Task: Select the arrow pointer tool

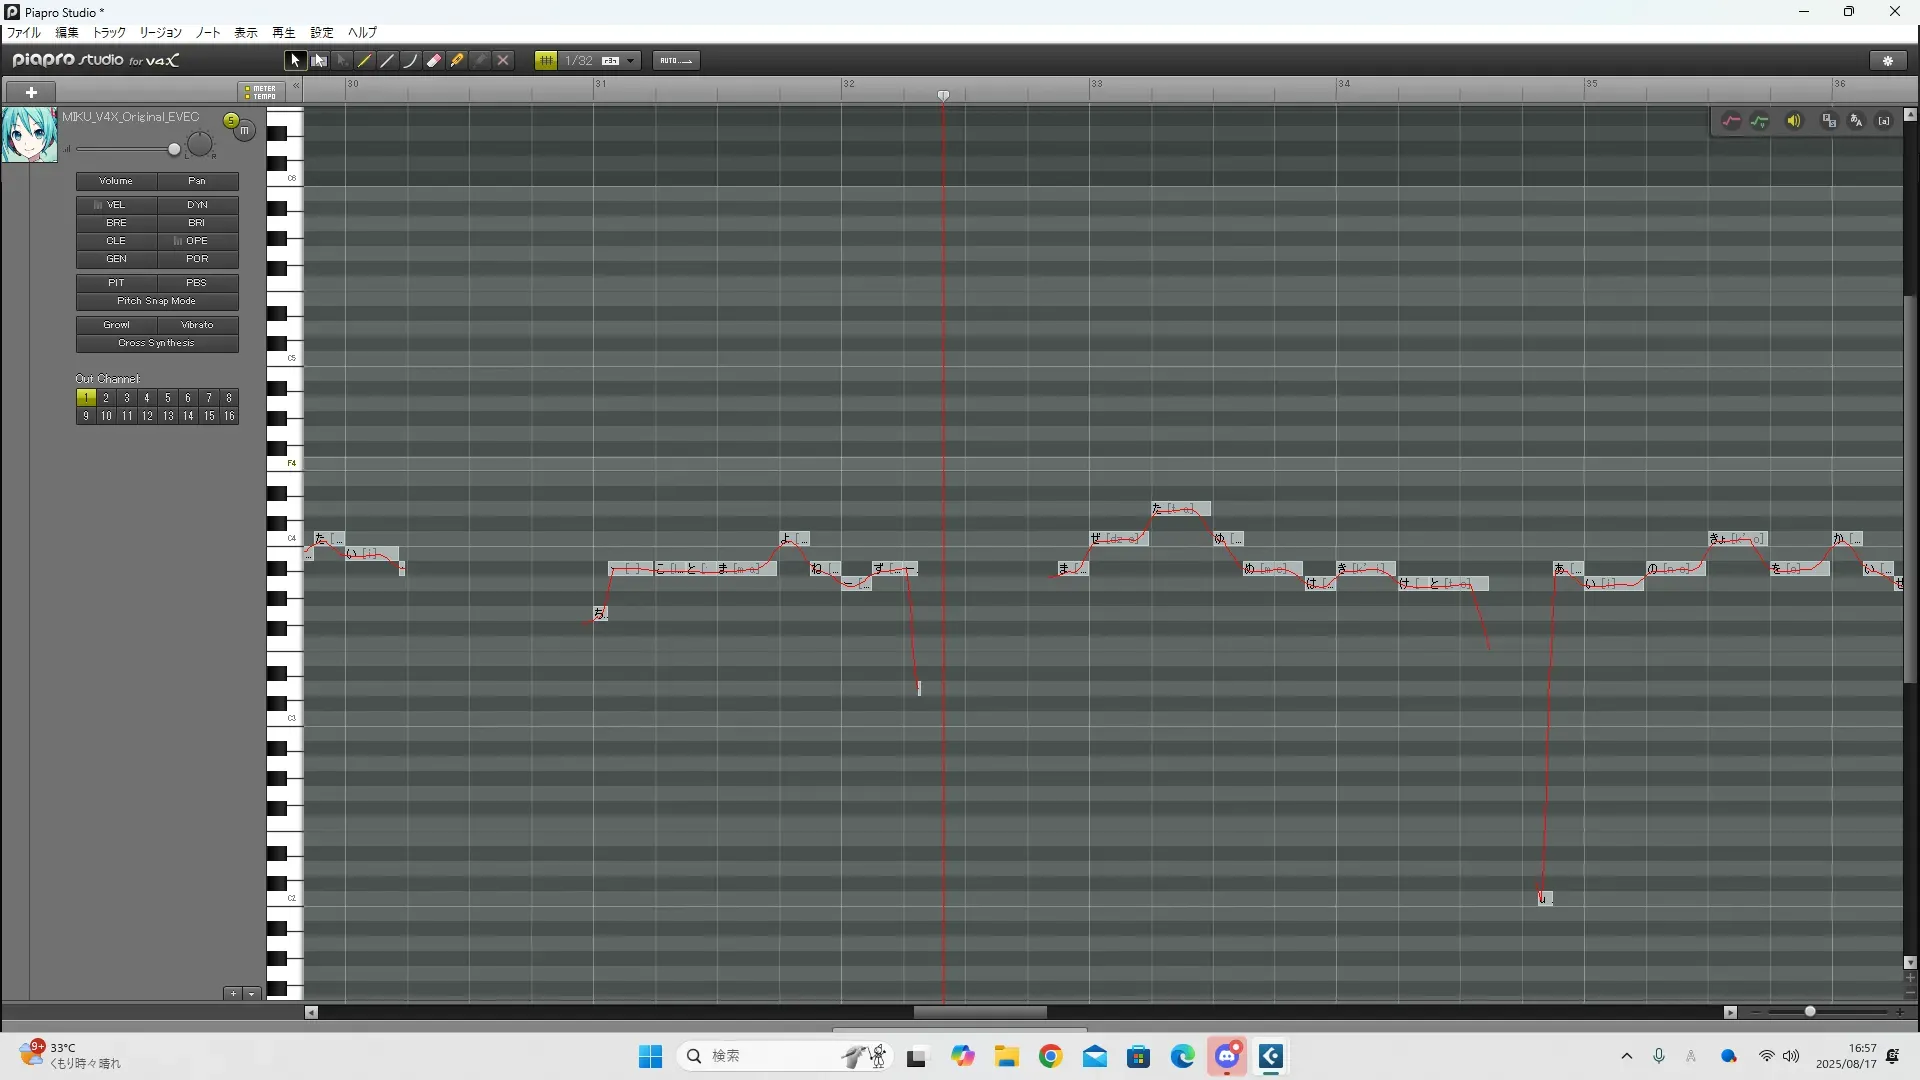Action: (x=294, y=61)
